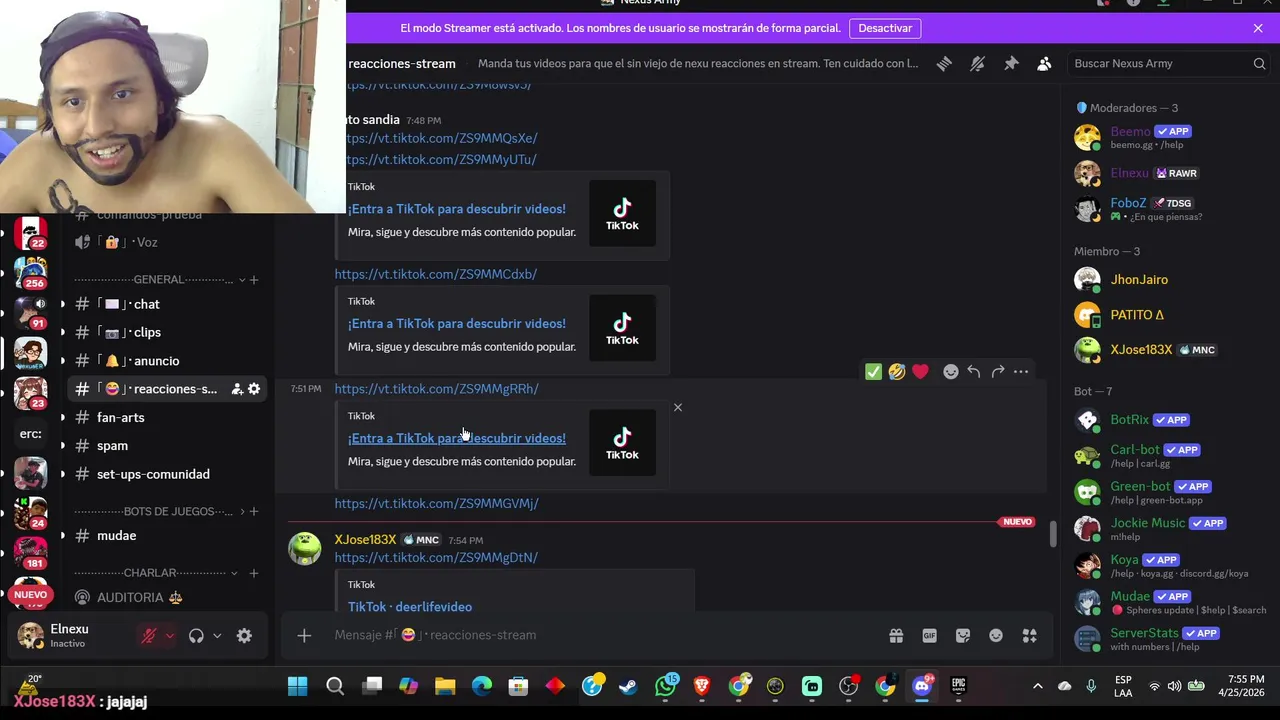
Task: Add the green checkmark reaction to message
Action: 873,371
